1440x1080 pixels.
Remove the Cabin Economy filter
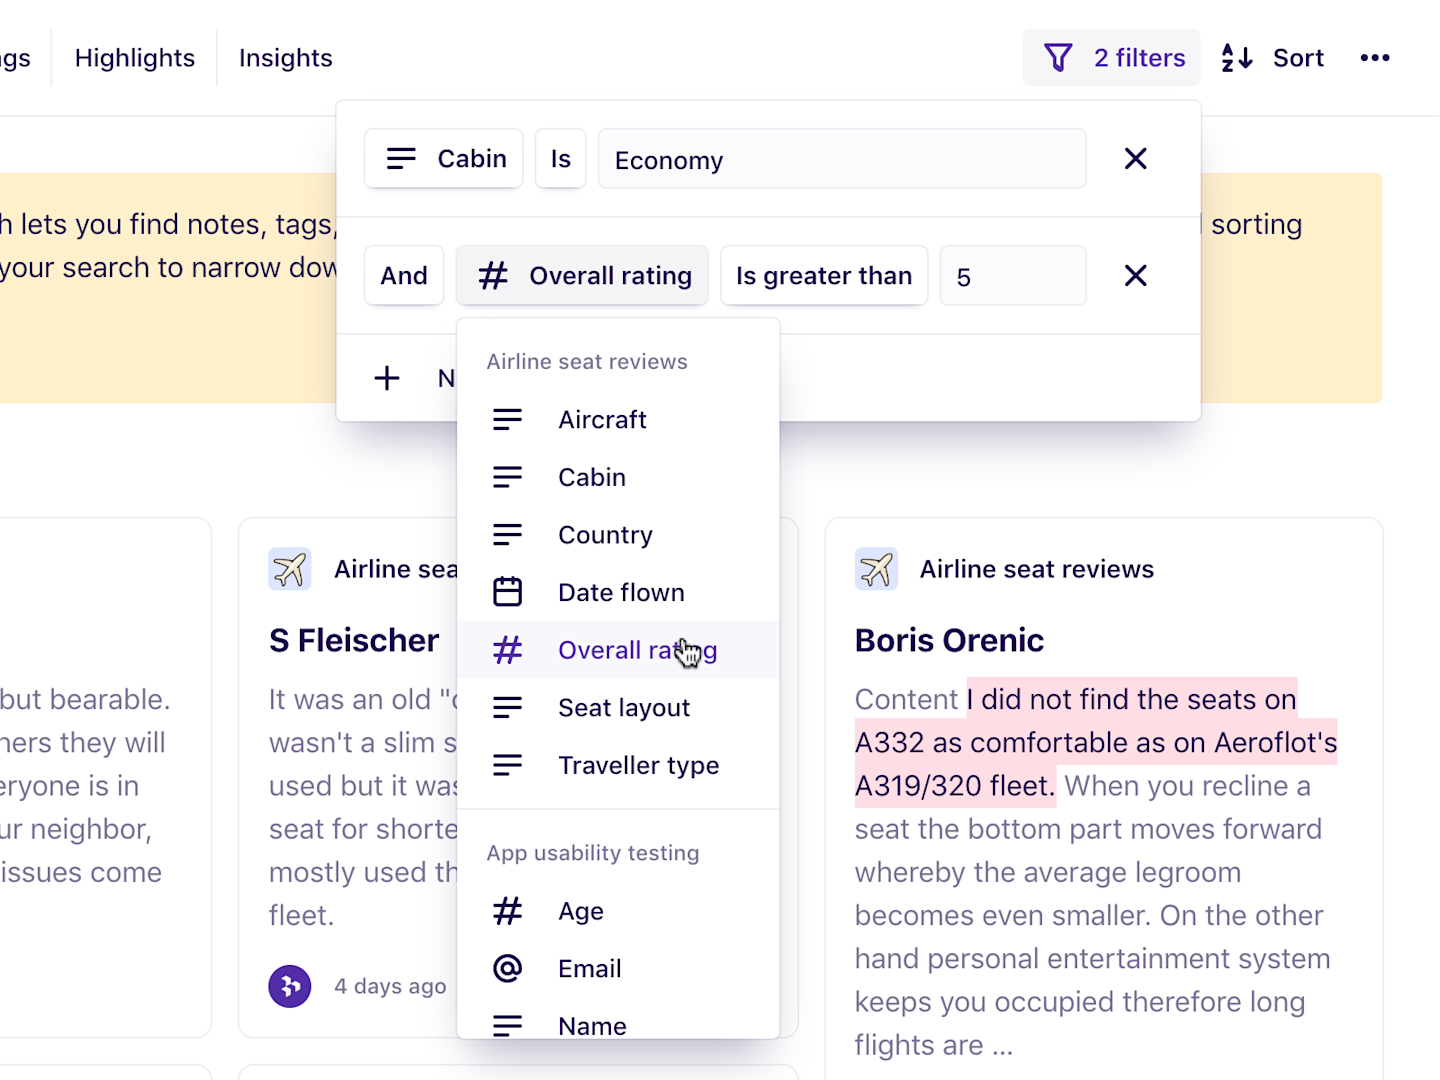pyautogui.click(x=1135, y=158)
